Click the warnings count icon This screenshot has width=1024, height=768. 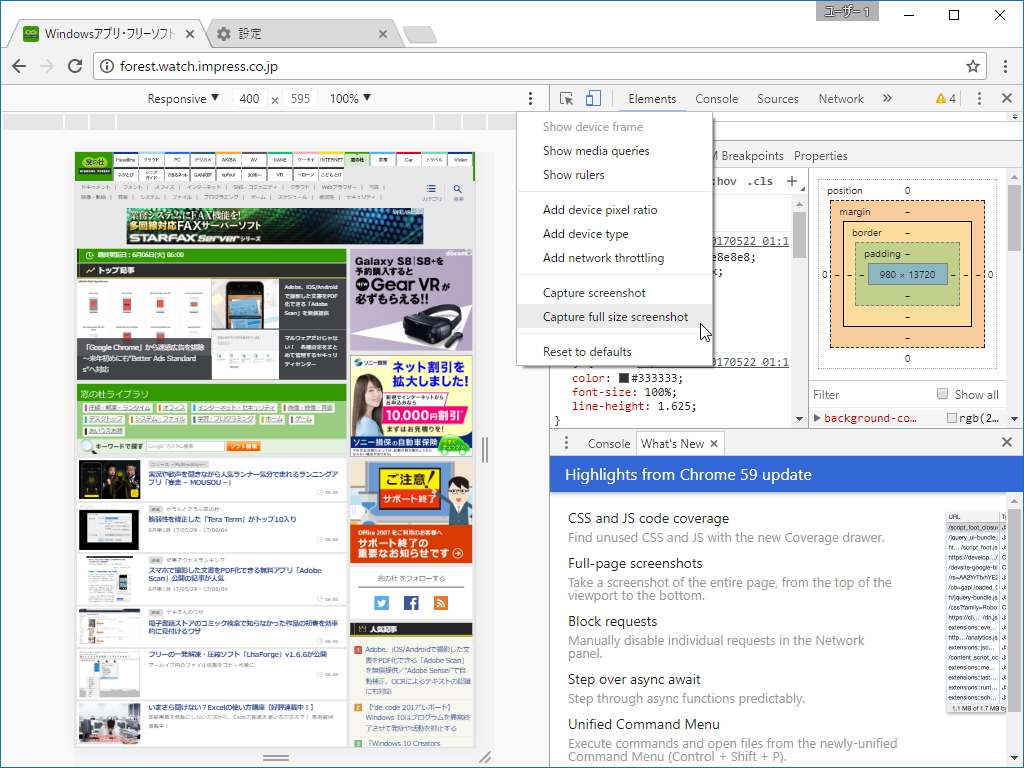pyautogui.click(x=946, y=99)
